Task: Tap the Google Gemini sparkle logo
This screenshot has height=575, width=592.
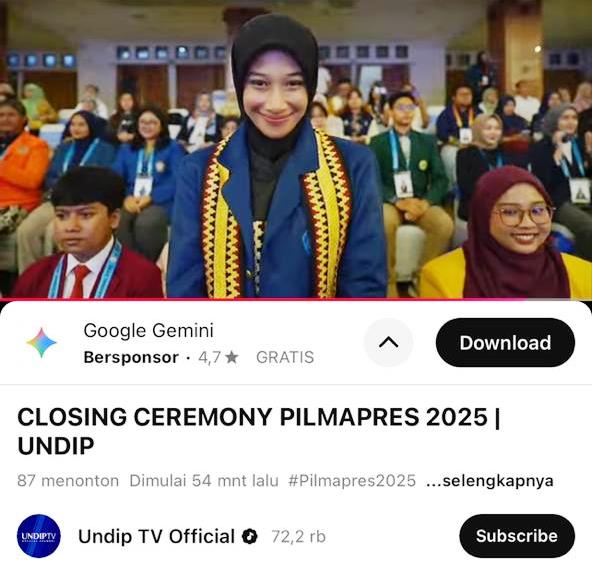Action: (x=42, y=343)
